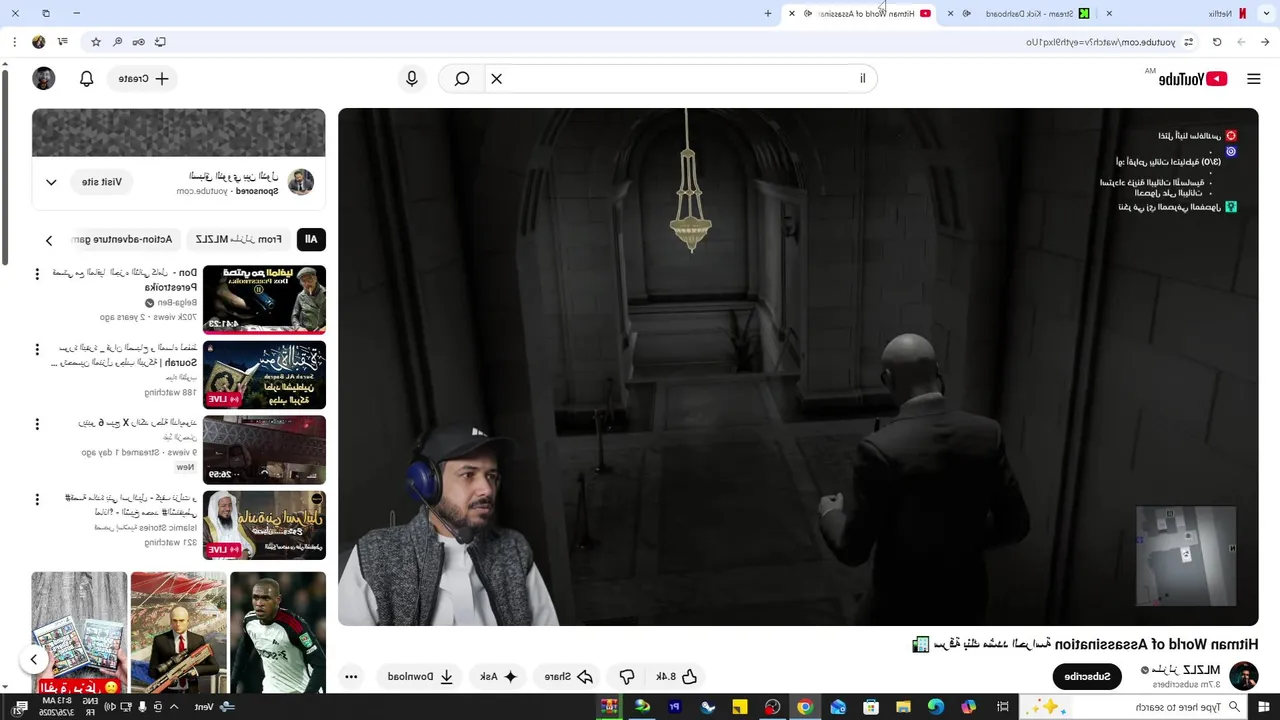Close the Hitman YouTube tab
Screen dimensions: 1280x720
pyautogui.click(x=792, y=14)
